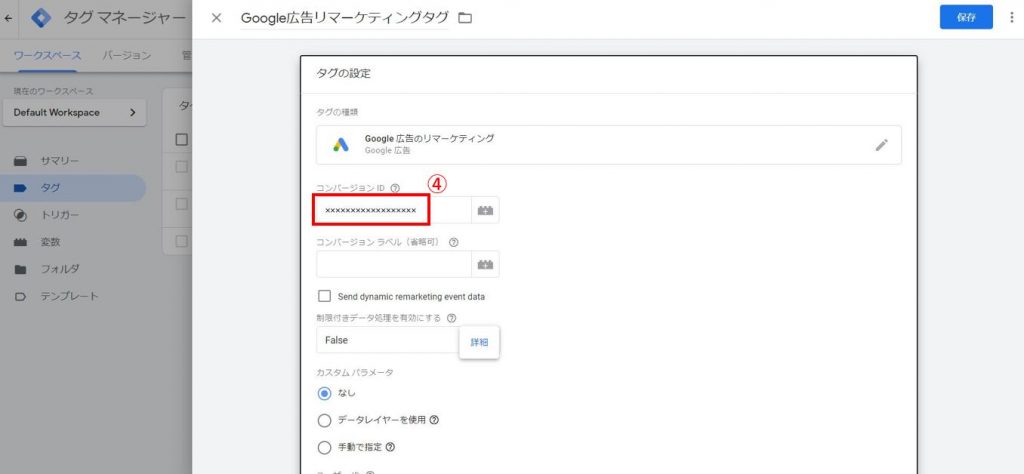
Task: Click the 保存 save button
Action: click(966, 18)
